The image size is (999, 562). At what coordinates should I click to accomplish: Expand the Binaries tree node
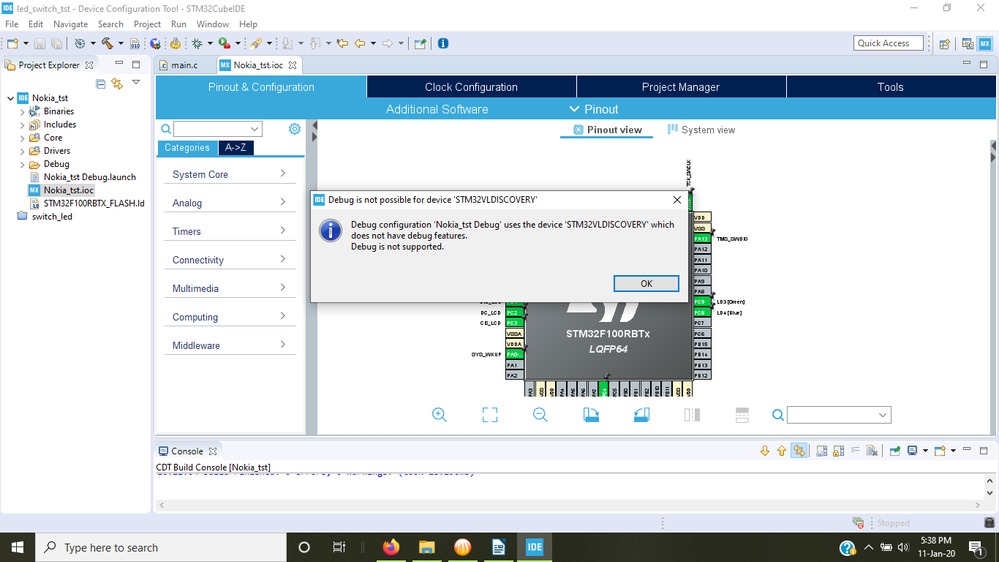[22, 112]
